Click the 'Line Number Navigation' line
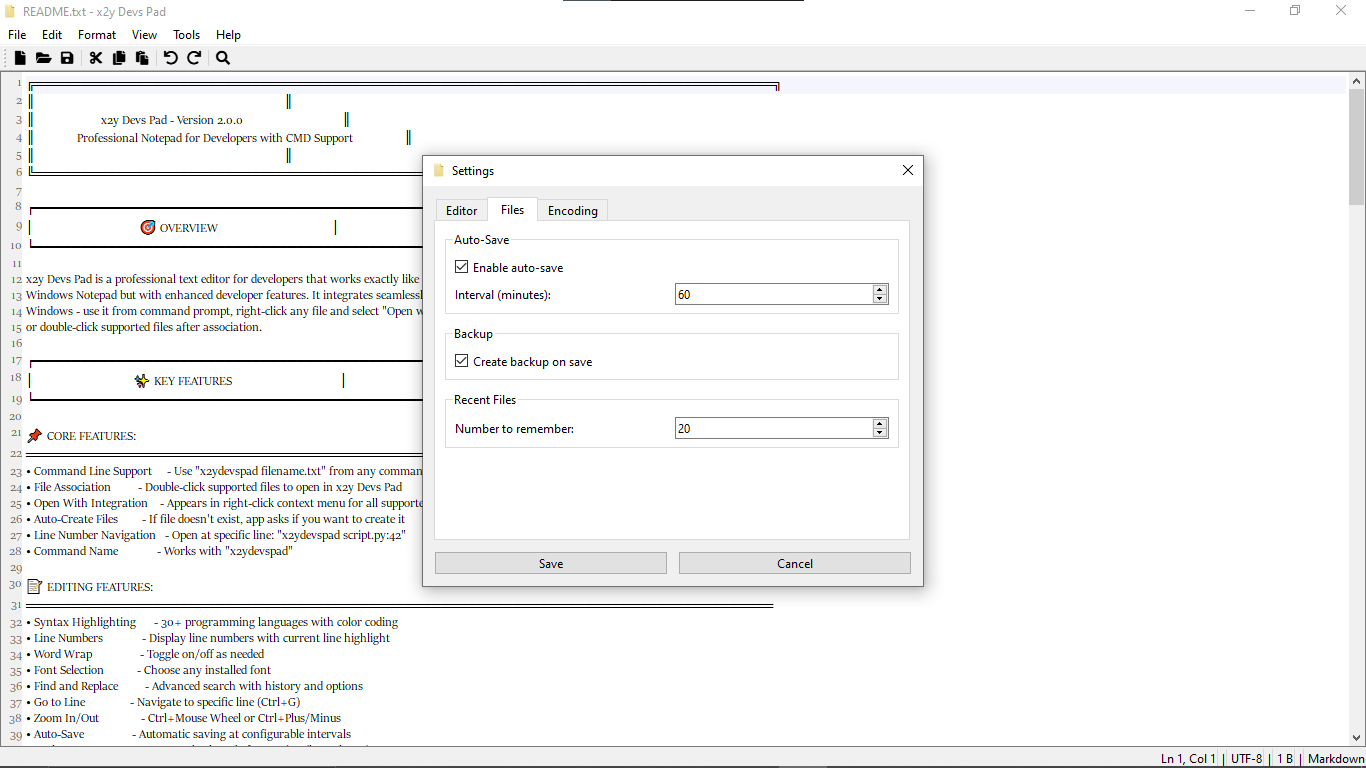This screenshot has width=1366, height=768. pyautogui.click(x=216, y=535)
